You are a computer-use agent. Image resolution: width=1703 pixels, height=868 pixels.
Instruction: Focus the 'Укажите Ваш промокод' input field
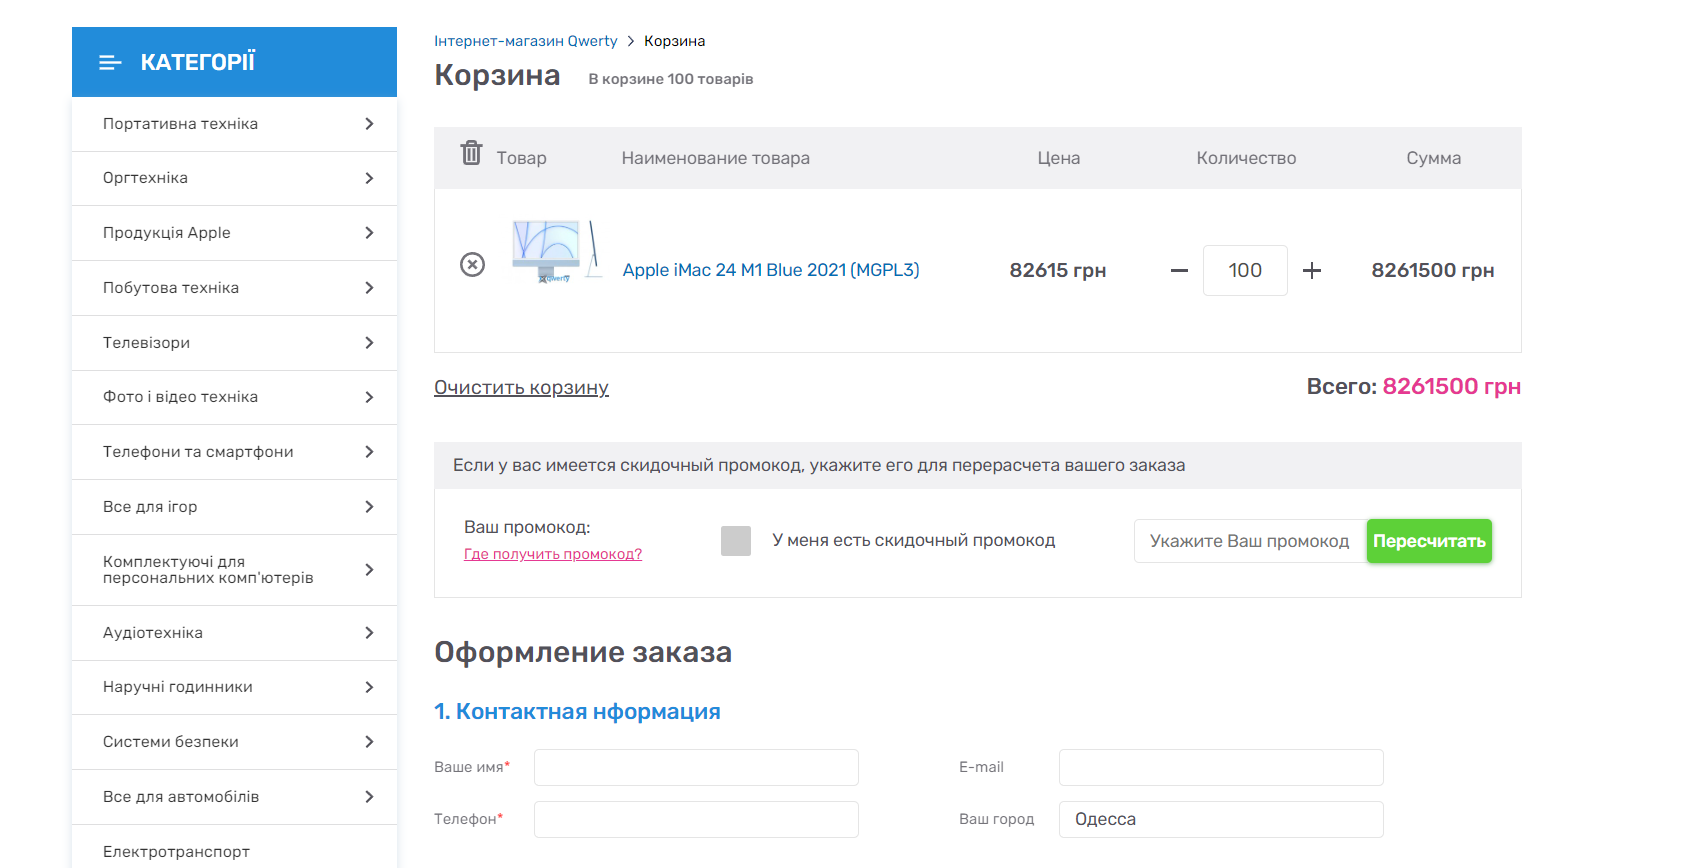[1250, 541]
